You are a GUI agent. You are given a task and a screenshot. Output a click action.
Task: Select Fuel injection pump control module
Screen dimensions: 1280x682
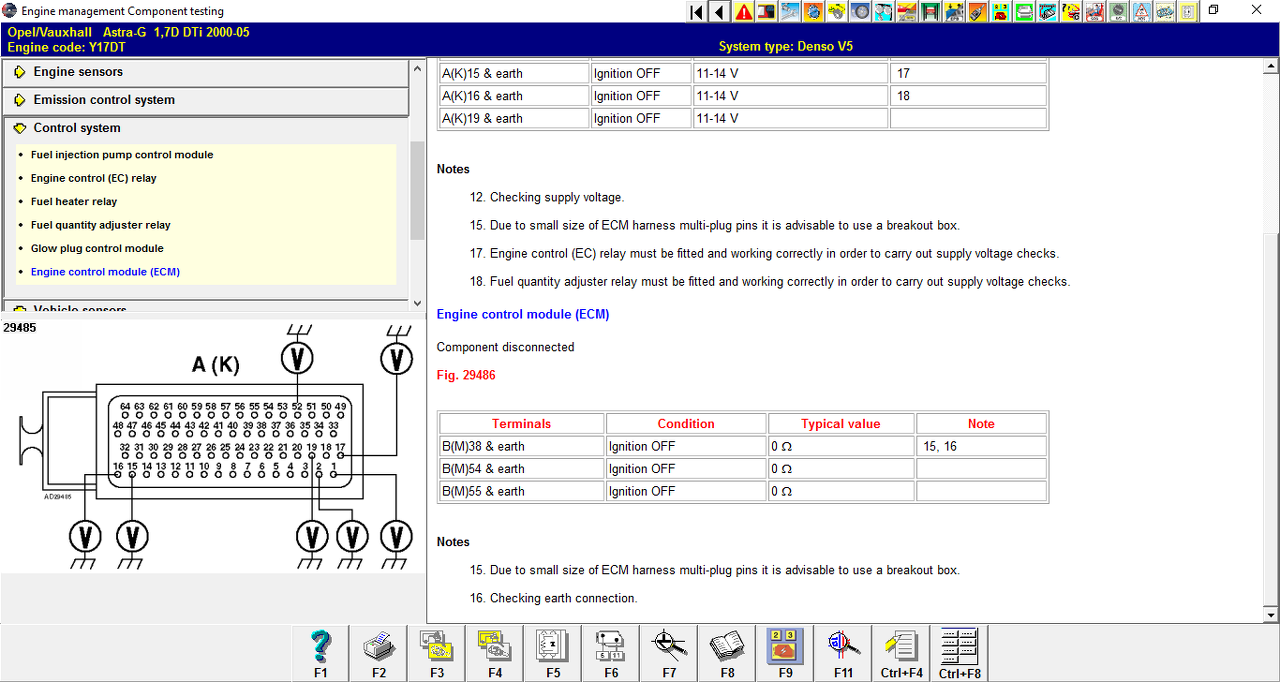click(122, 155)
